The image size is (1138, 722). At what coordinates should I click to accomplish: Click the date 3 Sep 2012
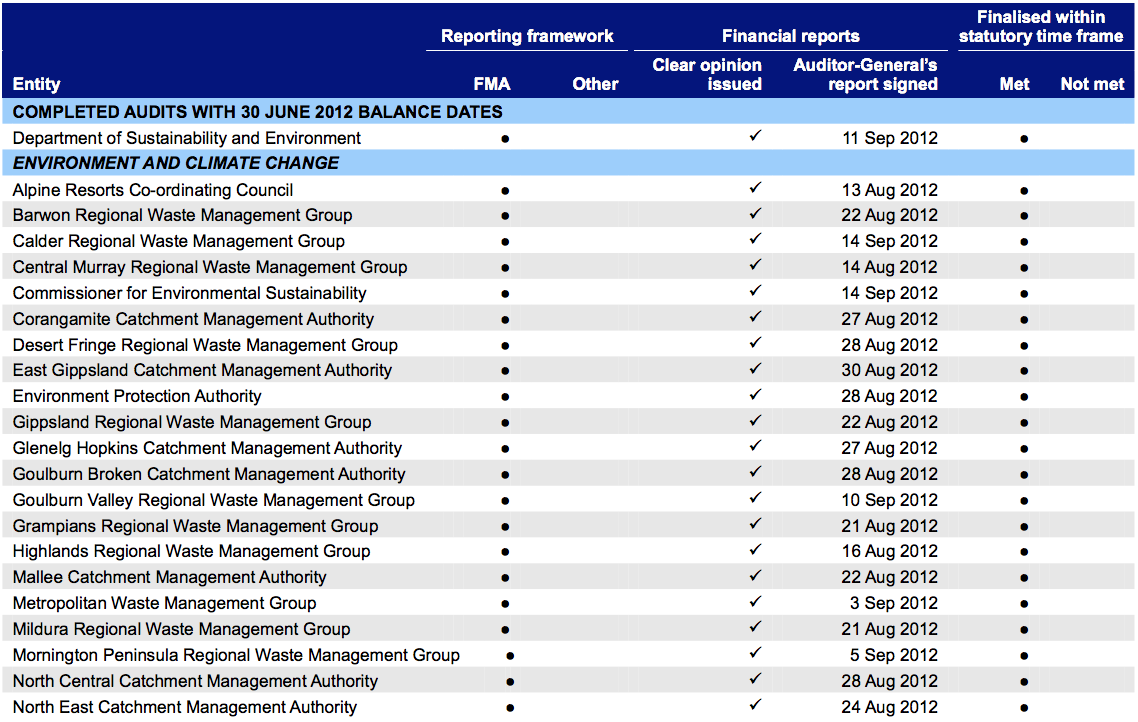894,604
